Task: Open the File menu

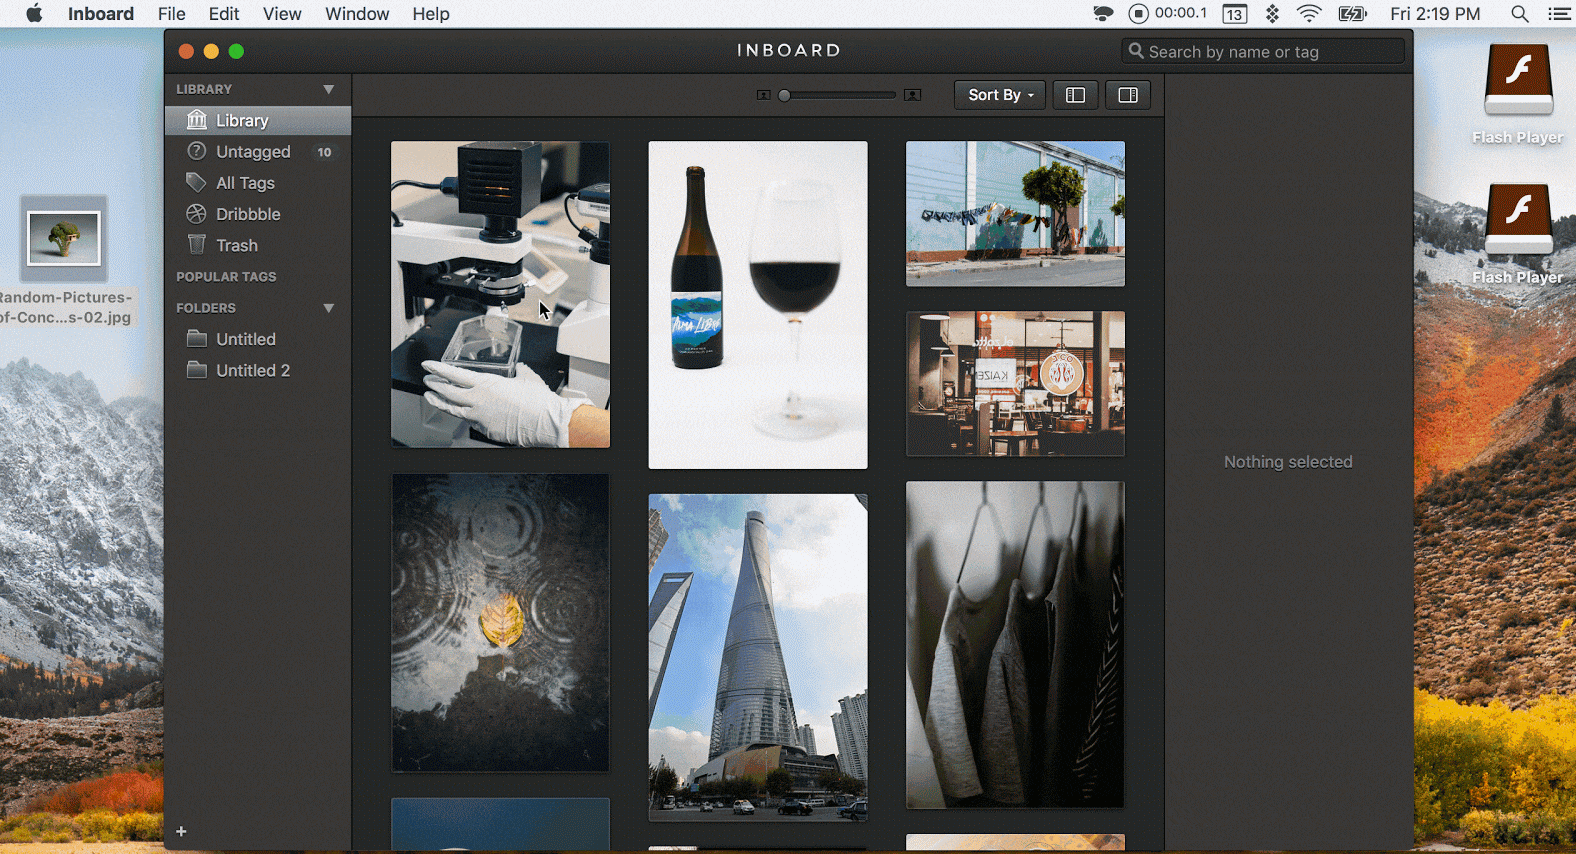Action: 172,14
